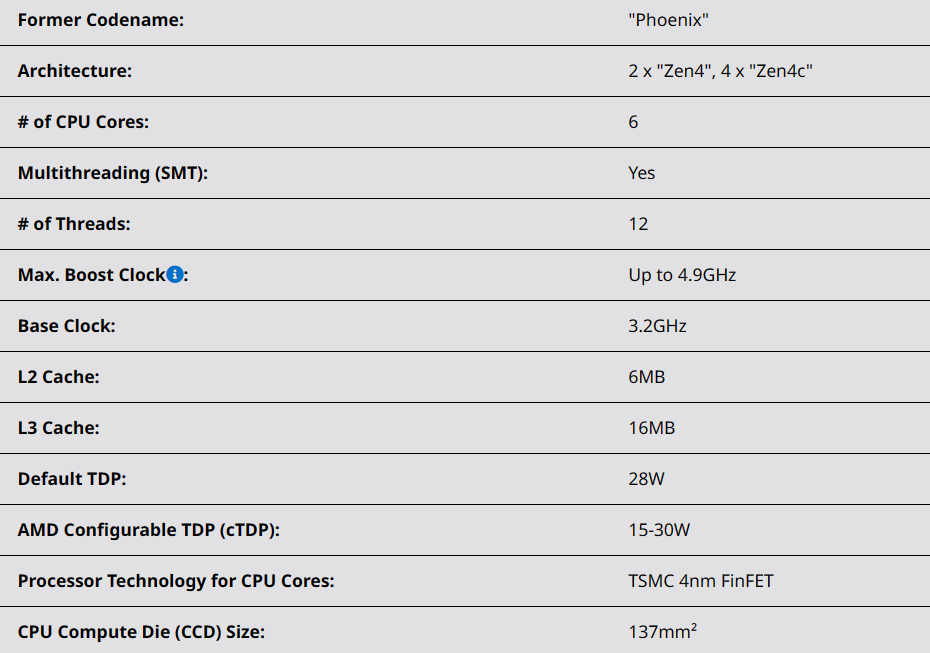This screenshot has height=653, width=930.
Task: Click the Default TDP label
Action: tap(72, 479)
